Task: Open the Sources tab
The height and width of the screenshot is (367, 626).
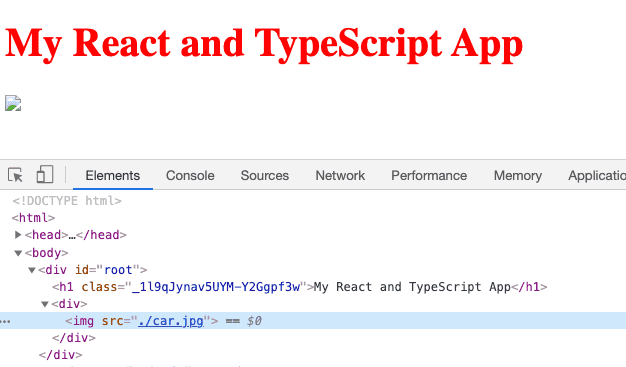Action: 265,175
